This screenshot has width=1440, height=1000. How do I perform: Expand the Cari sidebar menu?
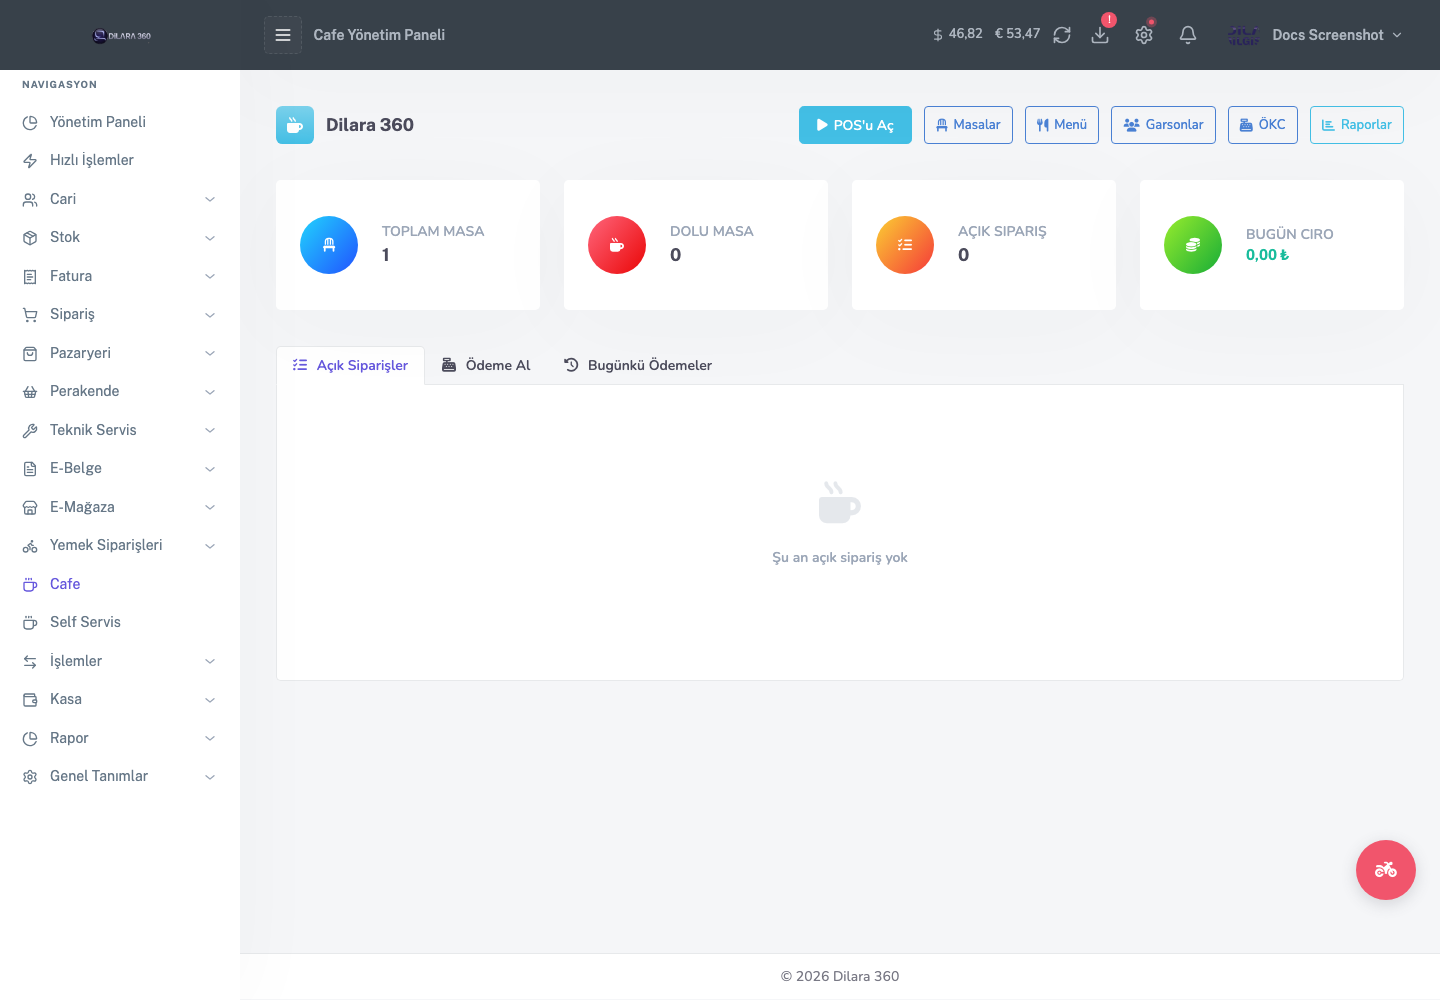120,199
